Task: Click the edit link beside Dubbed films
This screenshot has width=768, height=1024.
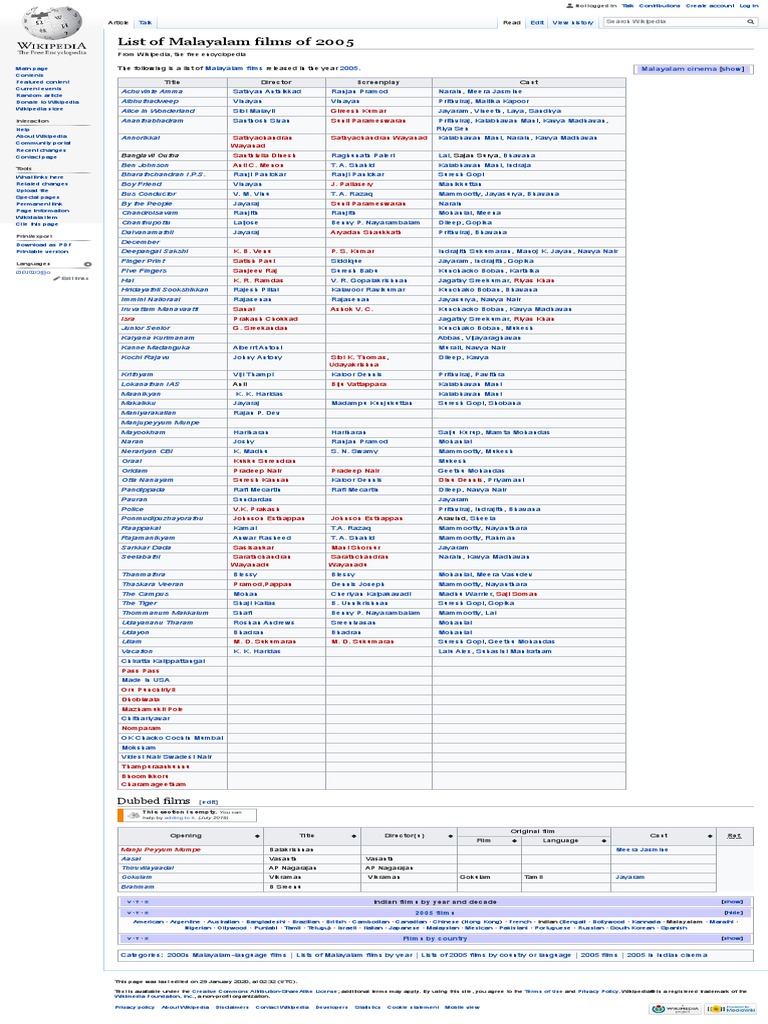Action: tap(208, 803)
